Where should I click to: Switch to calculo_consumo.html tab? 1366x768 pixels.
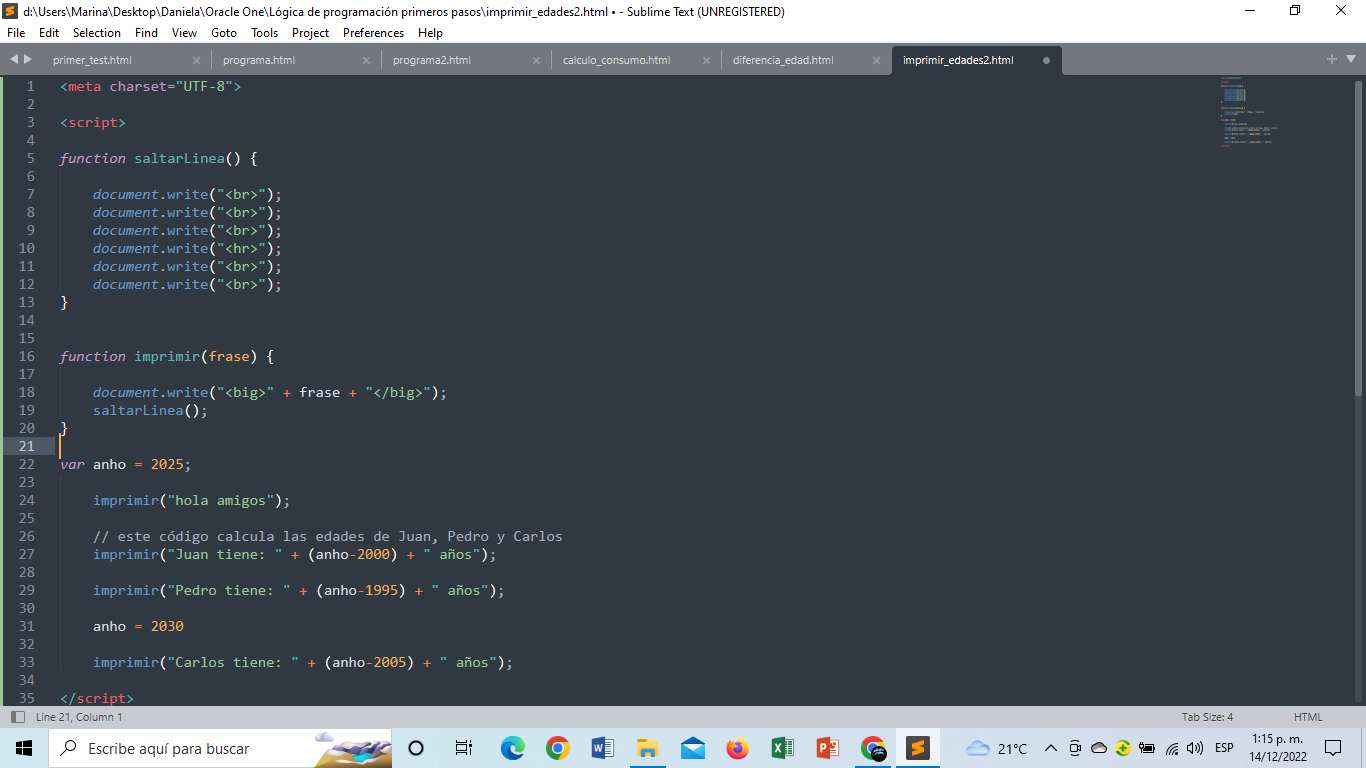[x=616, y=60]
